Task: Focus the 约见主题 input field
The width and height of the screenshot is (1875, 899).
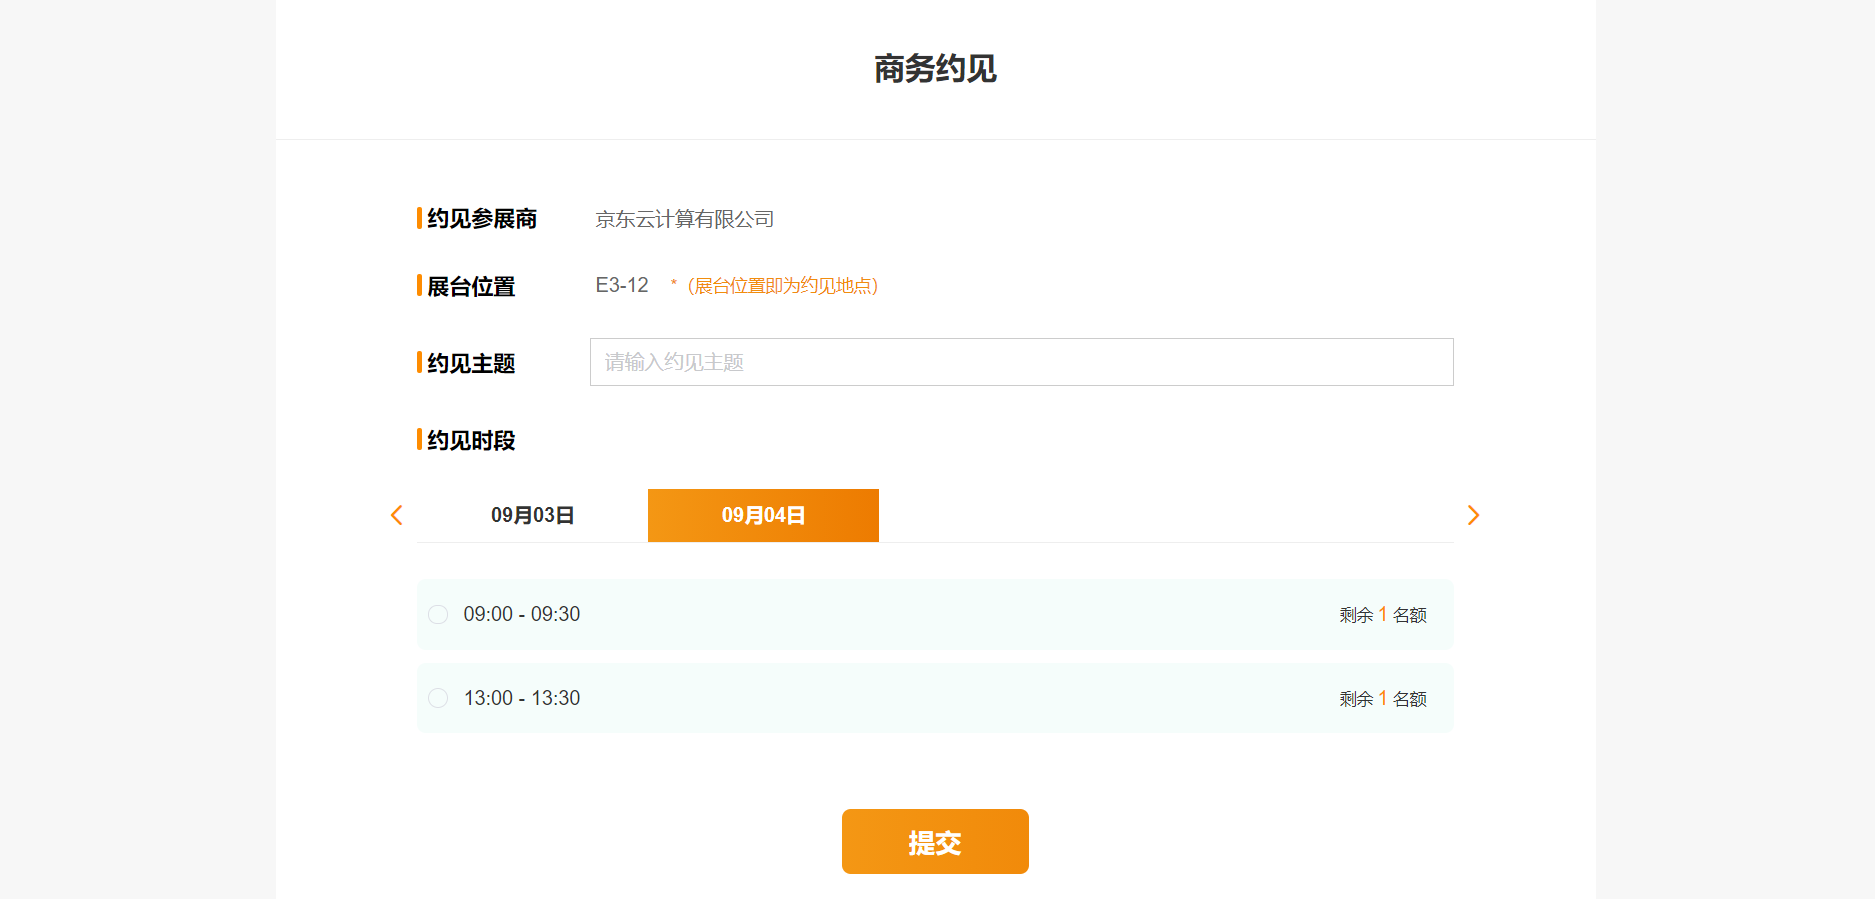Action: pos(1020,362)
